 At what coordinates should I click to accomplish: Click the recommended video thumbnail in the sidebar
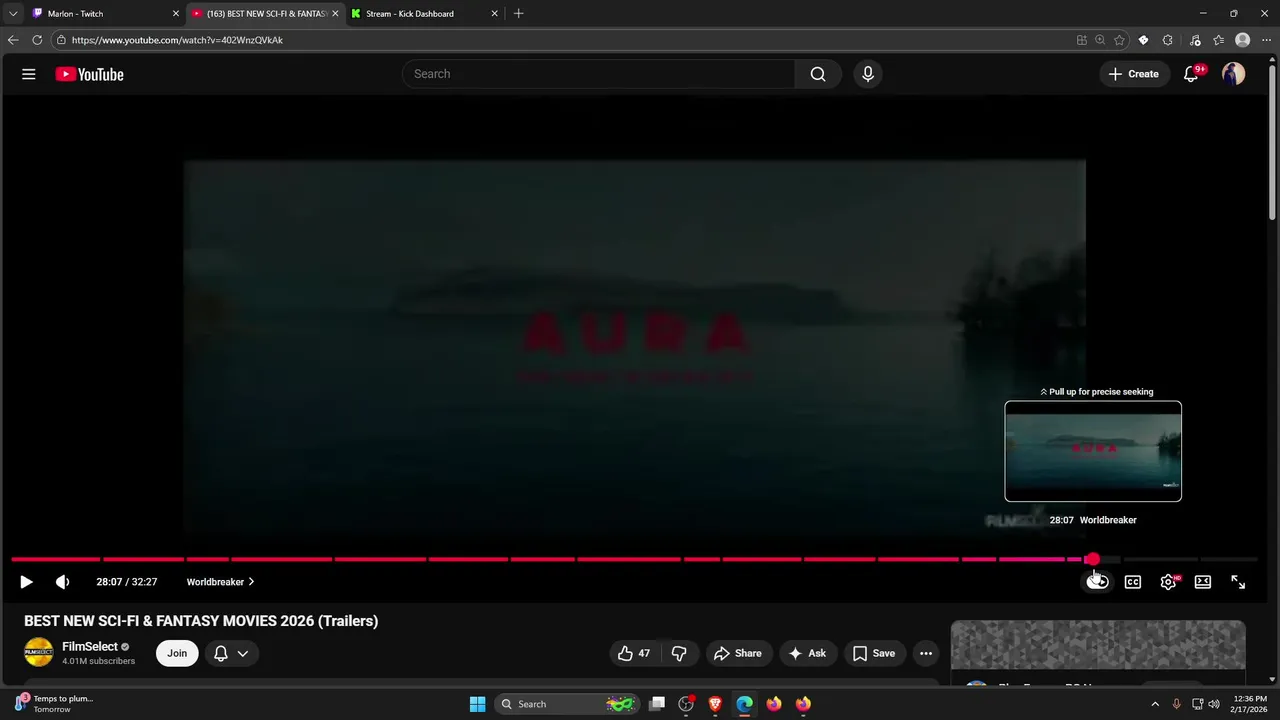(x=1098, y=646)
